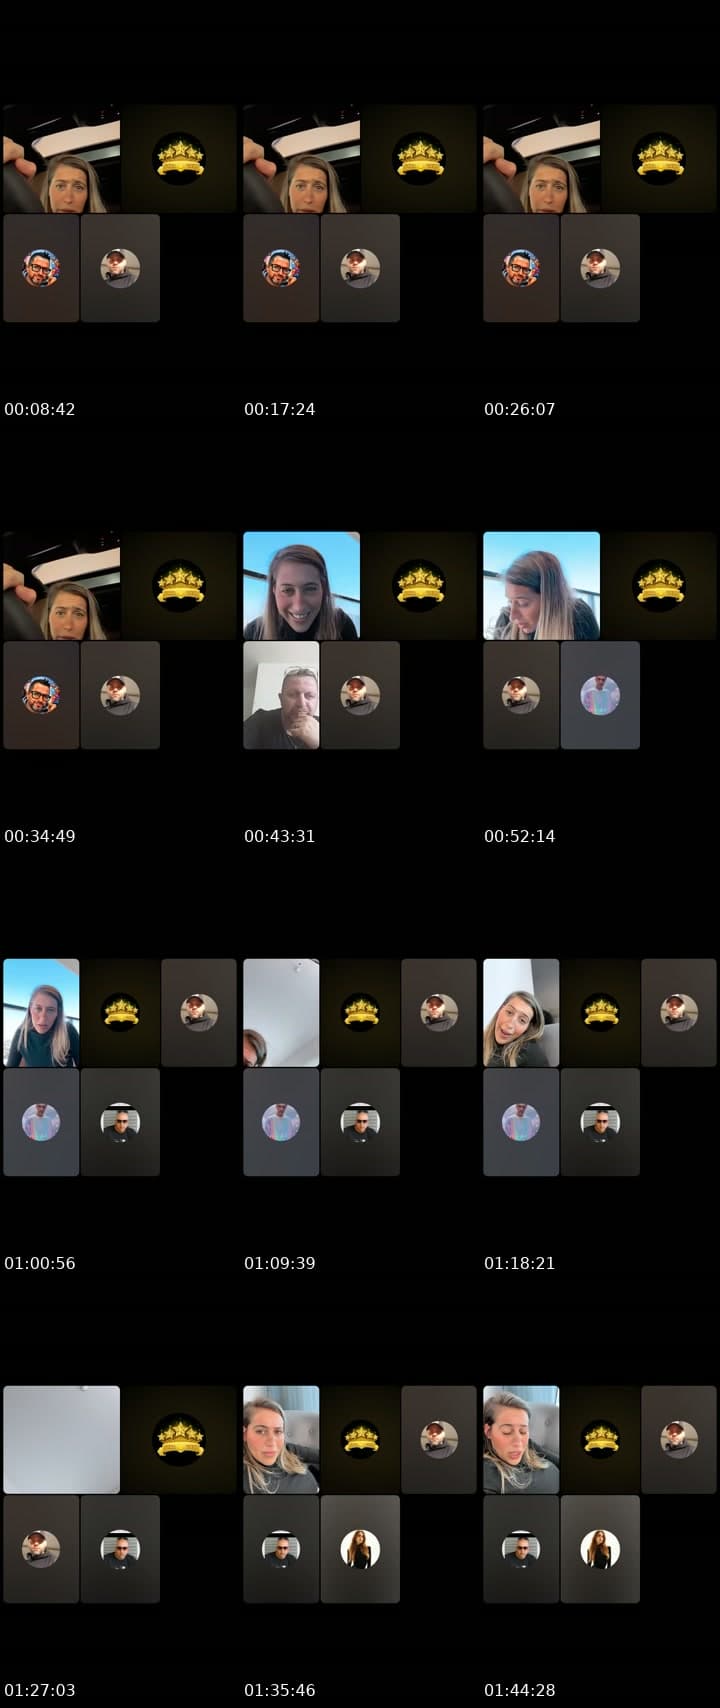Click the timestamp text 00:26:07

[520, 409]
